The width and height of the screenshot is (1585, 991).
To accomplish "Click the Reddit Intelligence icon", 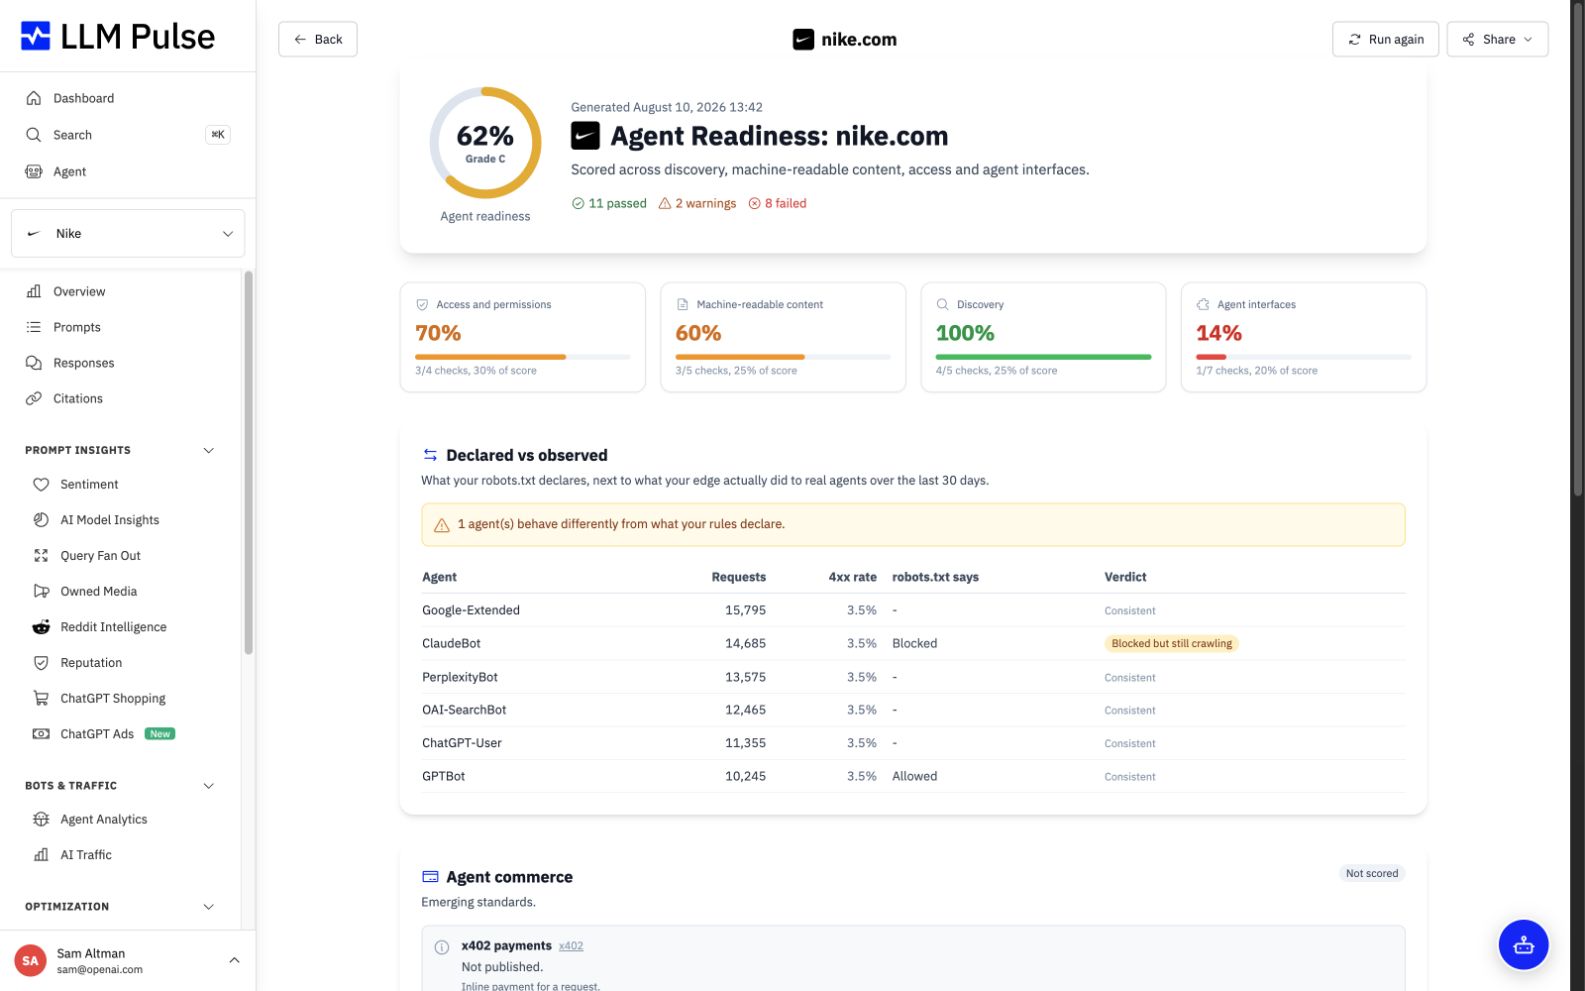I will (41, 627).
